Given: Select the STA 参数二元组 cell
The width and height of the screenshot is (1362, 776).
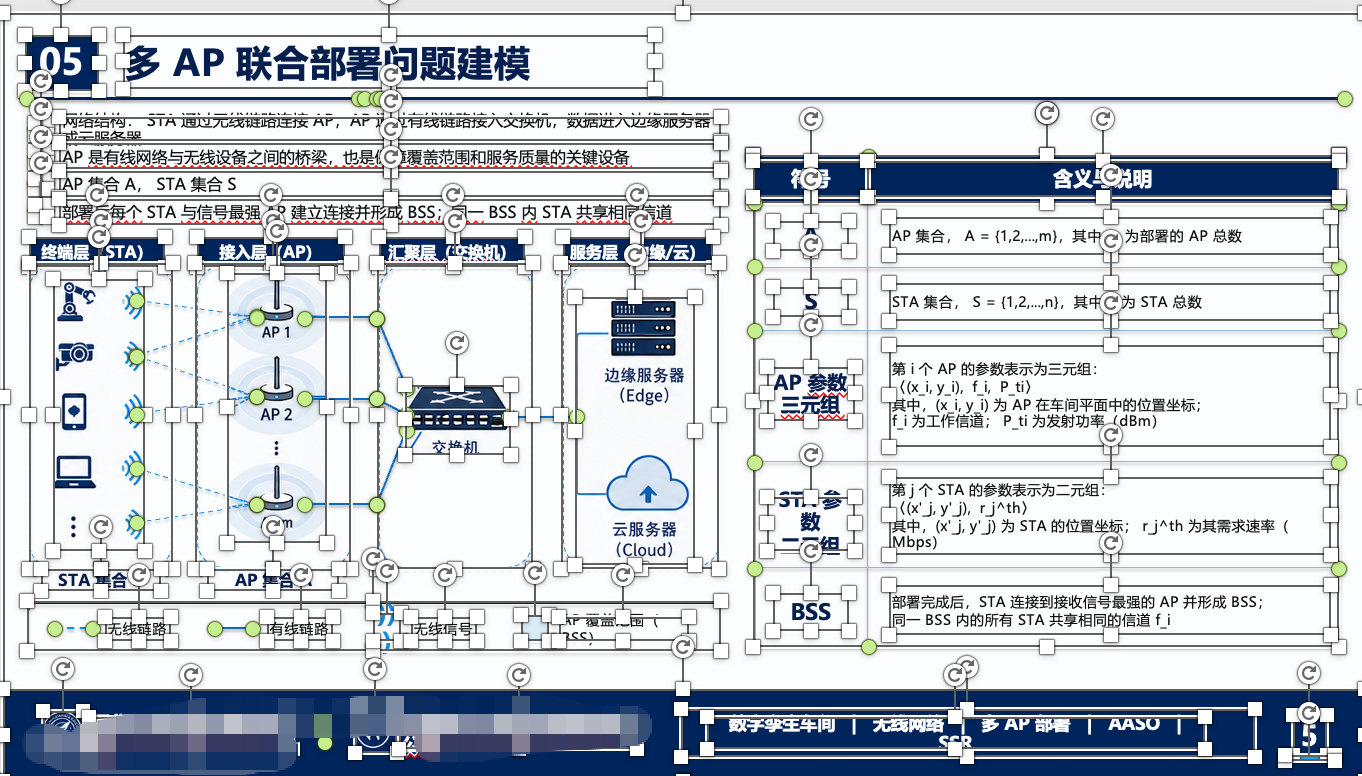Looking at the screenshot, I should coord(810,522).
